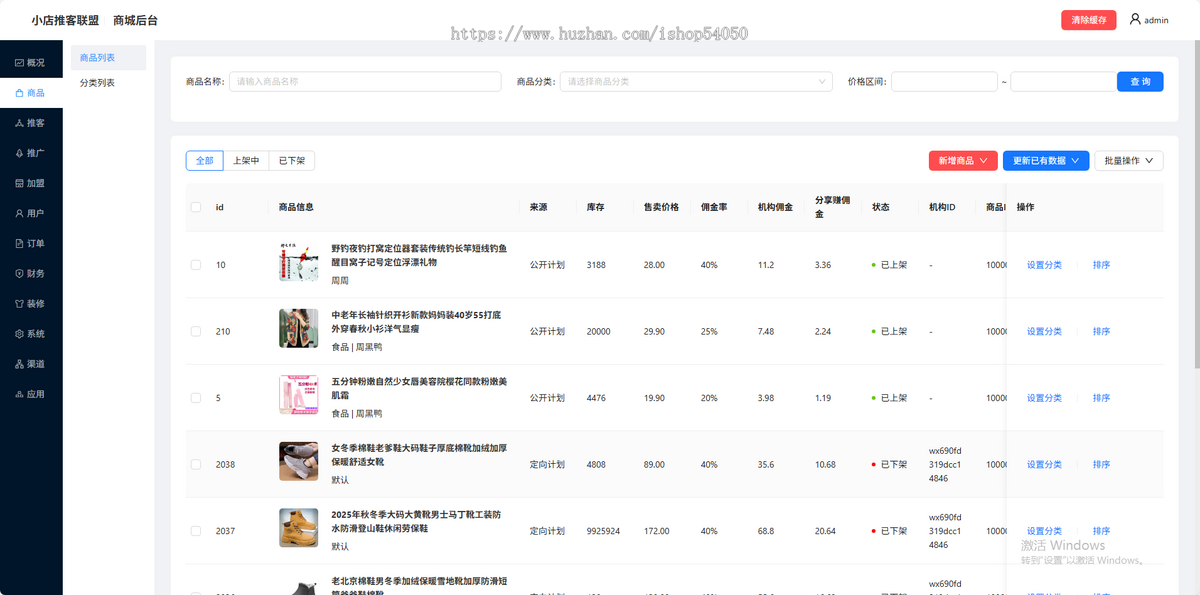Open the 系统 (system) sidebar icon

[x=31, y=333]
